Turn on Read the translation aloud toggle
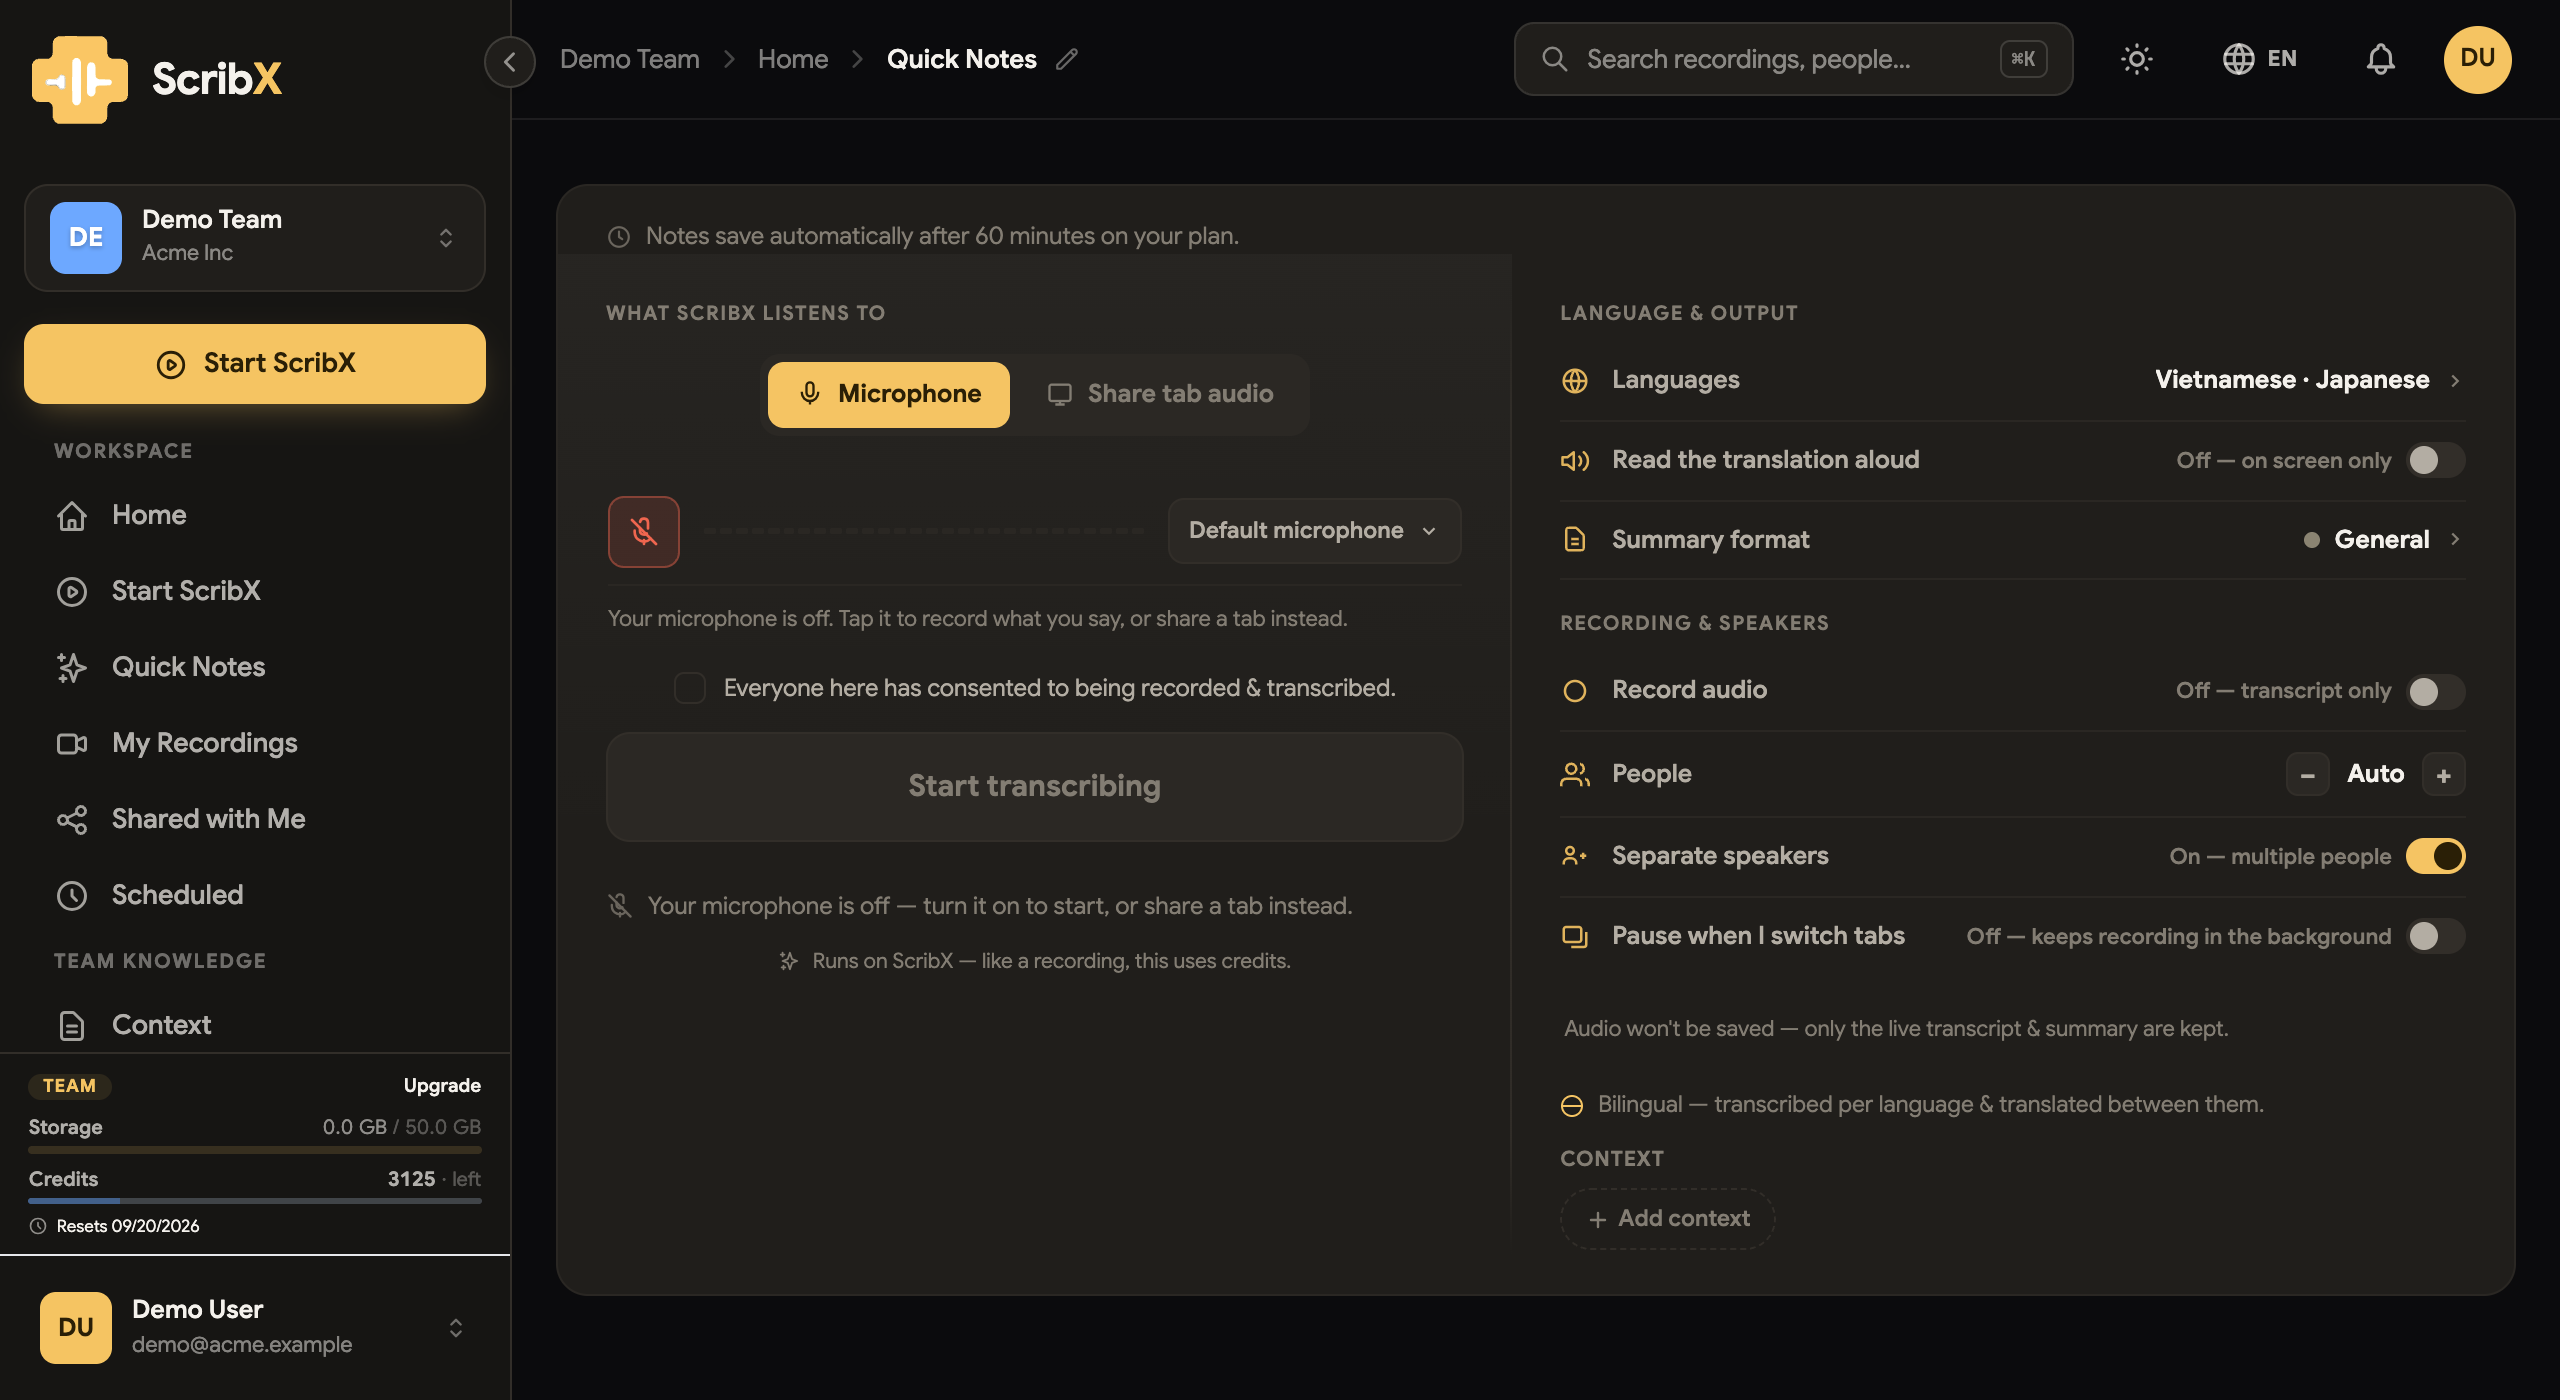The image size is (2560, 1400). point(2435,460)
